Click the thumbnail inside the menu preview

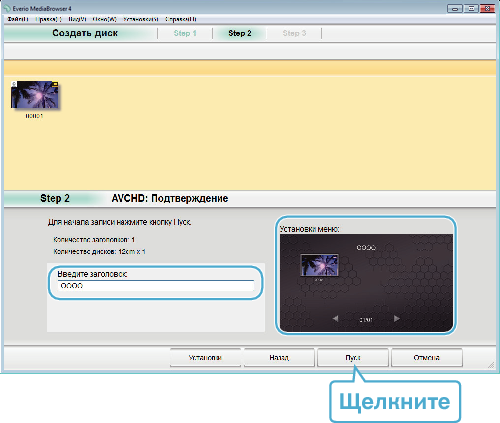319,265
